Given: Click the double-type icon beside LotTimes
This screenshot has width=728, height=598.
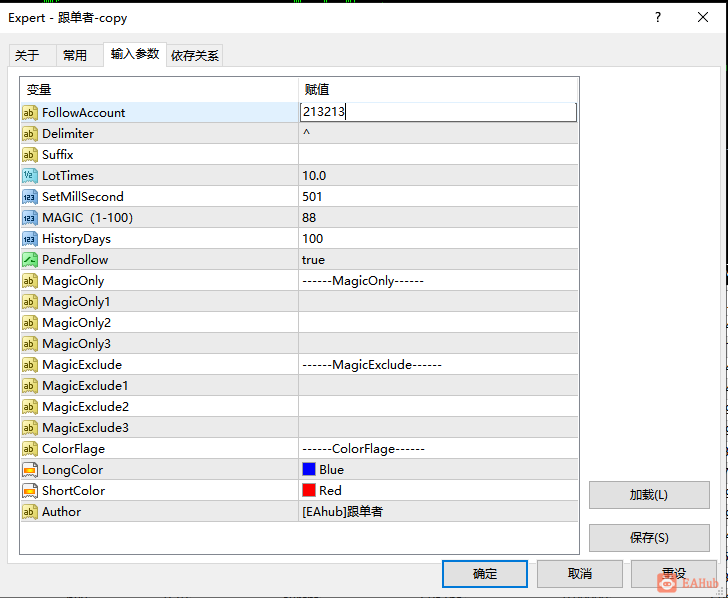Looking at the screenshot, I should point(30,176).
